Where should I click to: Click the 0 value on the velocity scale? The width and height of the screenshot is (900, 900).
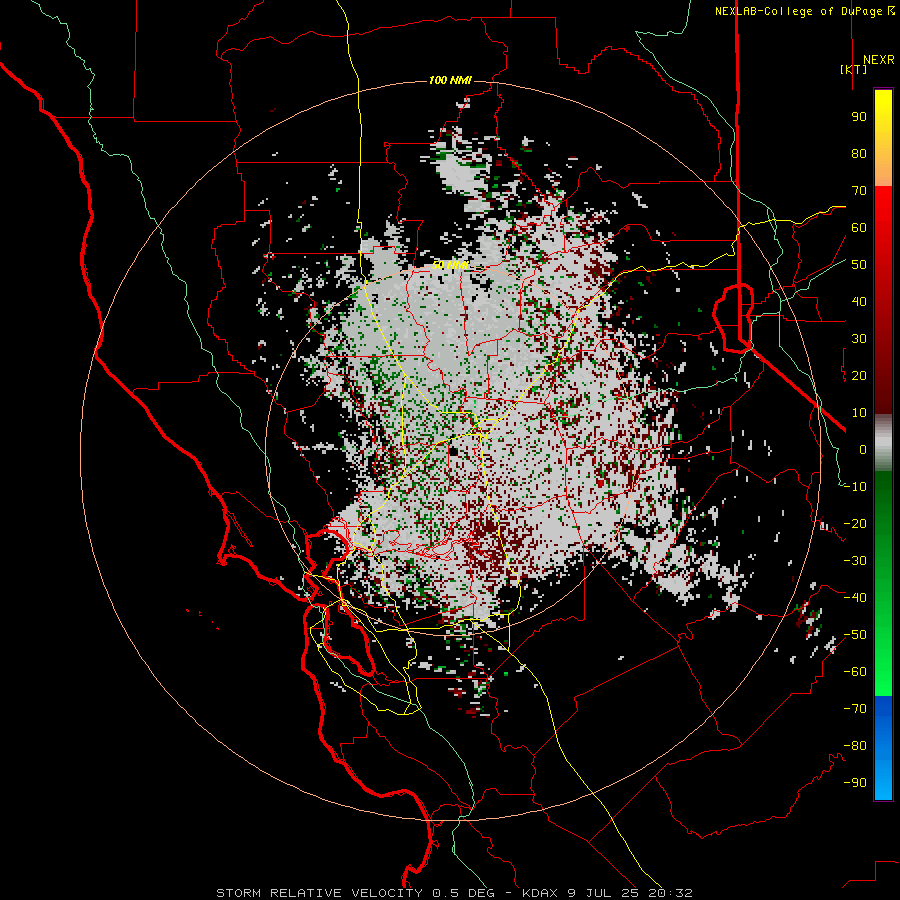pyautogui.click(x=863, y=450)
